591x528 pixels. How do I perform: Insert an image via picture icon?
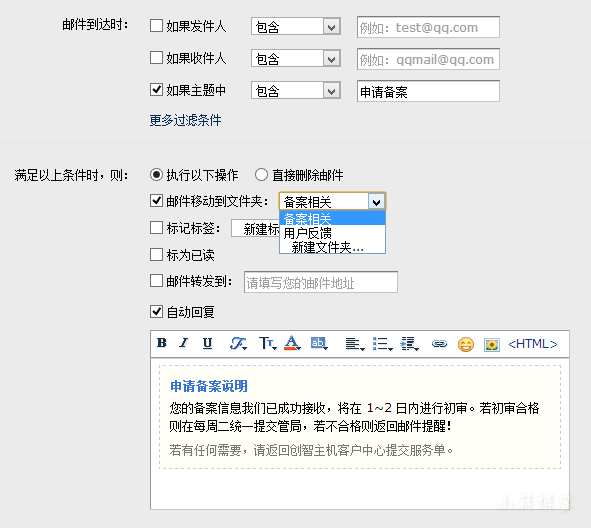pyautogui.click(x=491, y=344)
